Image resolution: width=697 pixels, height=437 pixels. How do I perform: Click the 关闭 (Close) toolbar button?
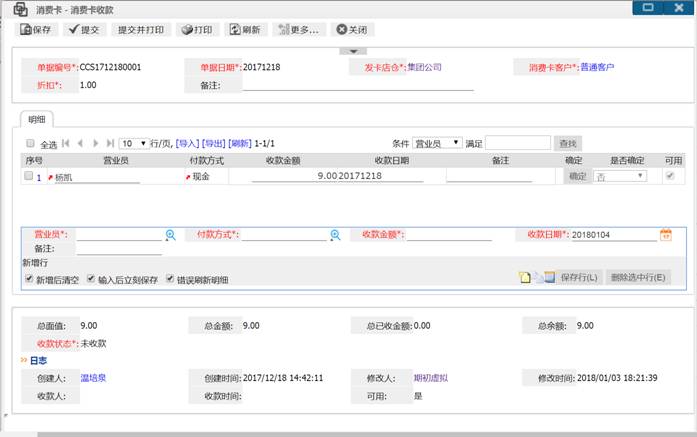coord(353,29)
